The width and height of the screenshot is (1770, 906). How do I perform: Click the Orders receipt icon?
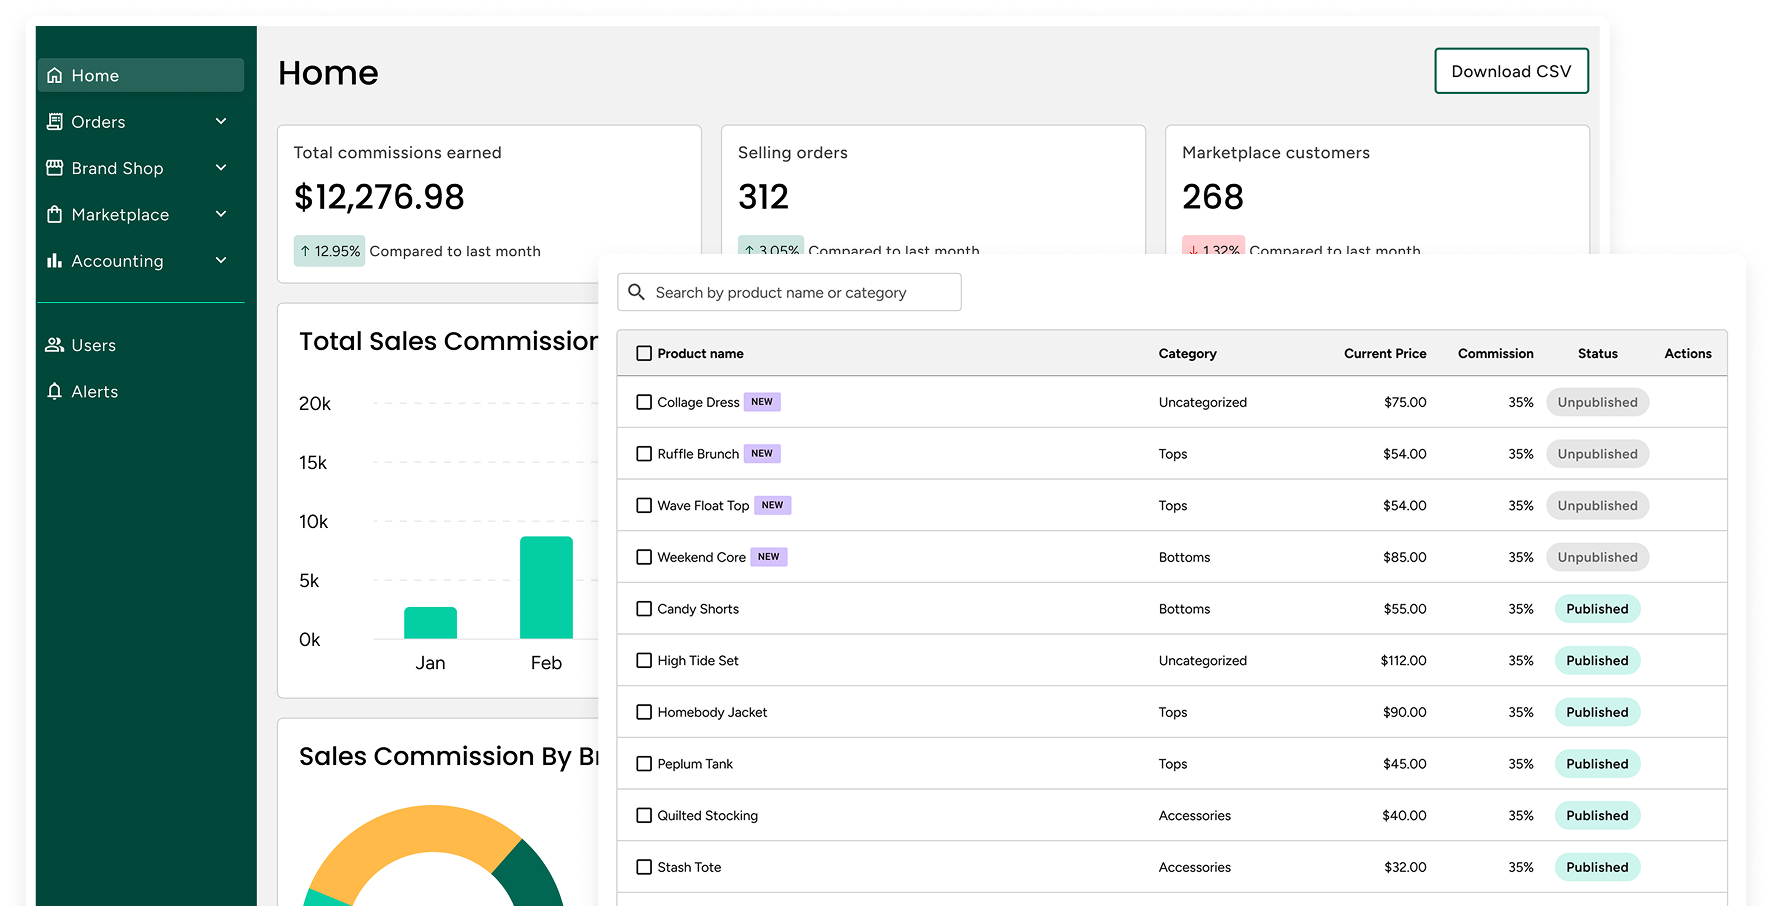pyautogui.click(x=55, y=122)
